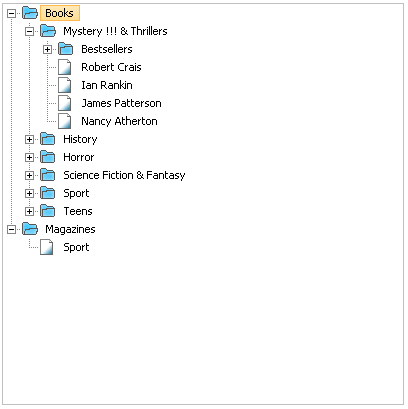Image resolution: width=408 pixels, height=409 pixels.
Task: Click the Robert Crais document icon
Action: point(65,67)
